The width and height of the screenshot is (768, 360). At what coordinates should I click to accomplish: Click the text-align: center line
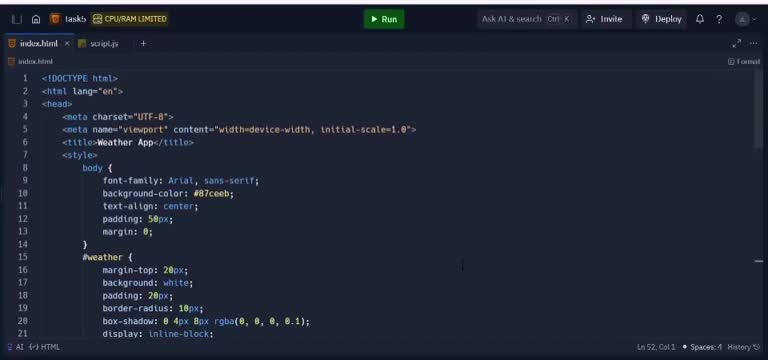point(150,206)
